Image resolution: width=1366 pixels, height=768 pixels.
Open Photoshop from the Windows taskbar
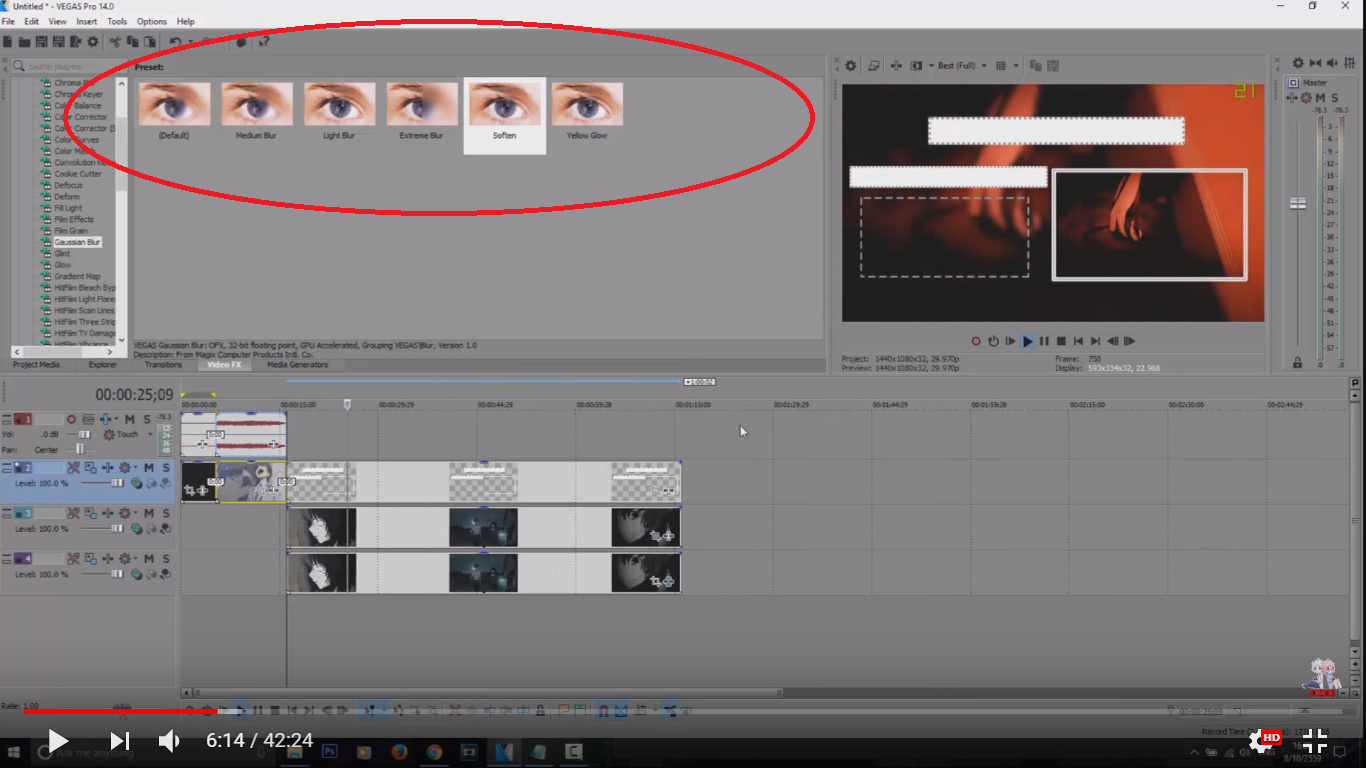click(329, 751)
